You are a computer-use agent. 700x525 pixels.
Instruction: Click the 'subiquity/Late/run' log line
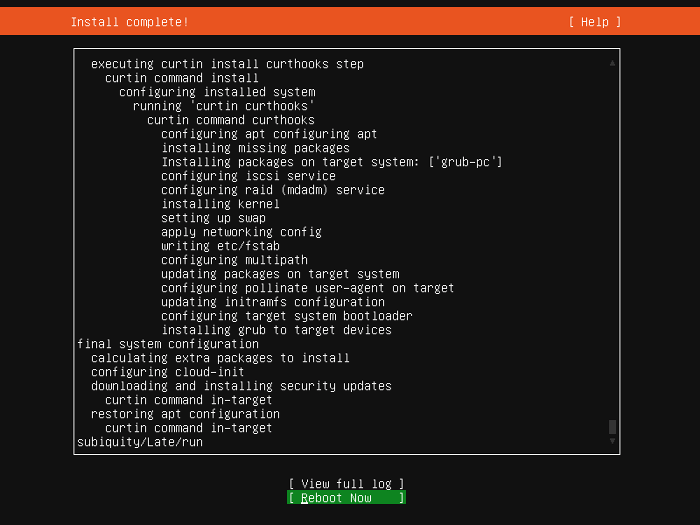tap(140, 442)
